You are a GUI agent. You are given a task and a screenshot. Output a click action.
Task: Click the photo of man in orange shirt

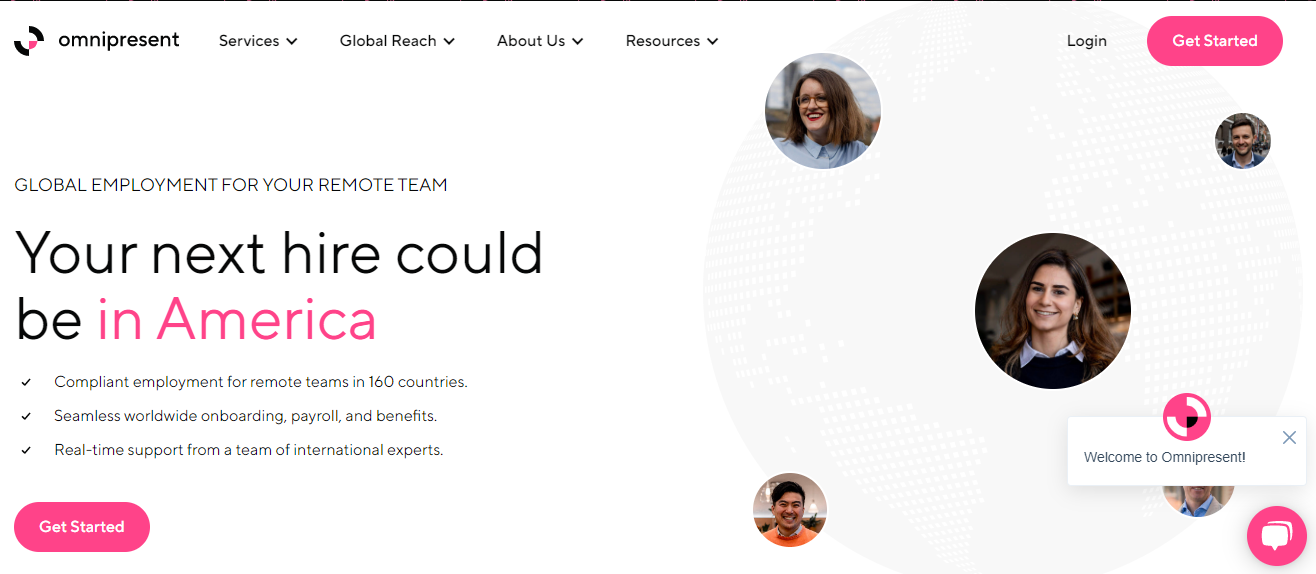(790, 510)
